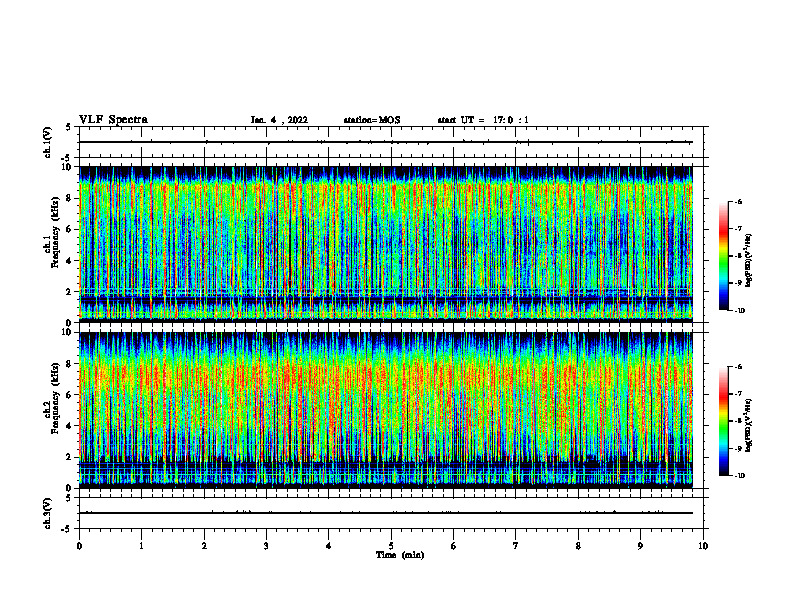This screenshot has height=612, width=792.
Task: Click the time axis tick label "3"
Action: (x=266, y=545)
